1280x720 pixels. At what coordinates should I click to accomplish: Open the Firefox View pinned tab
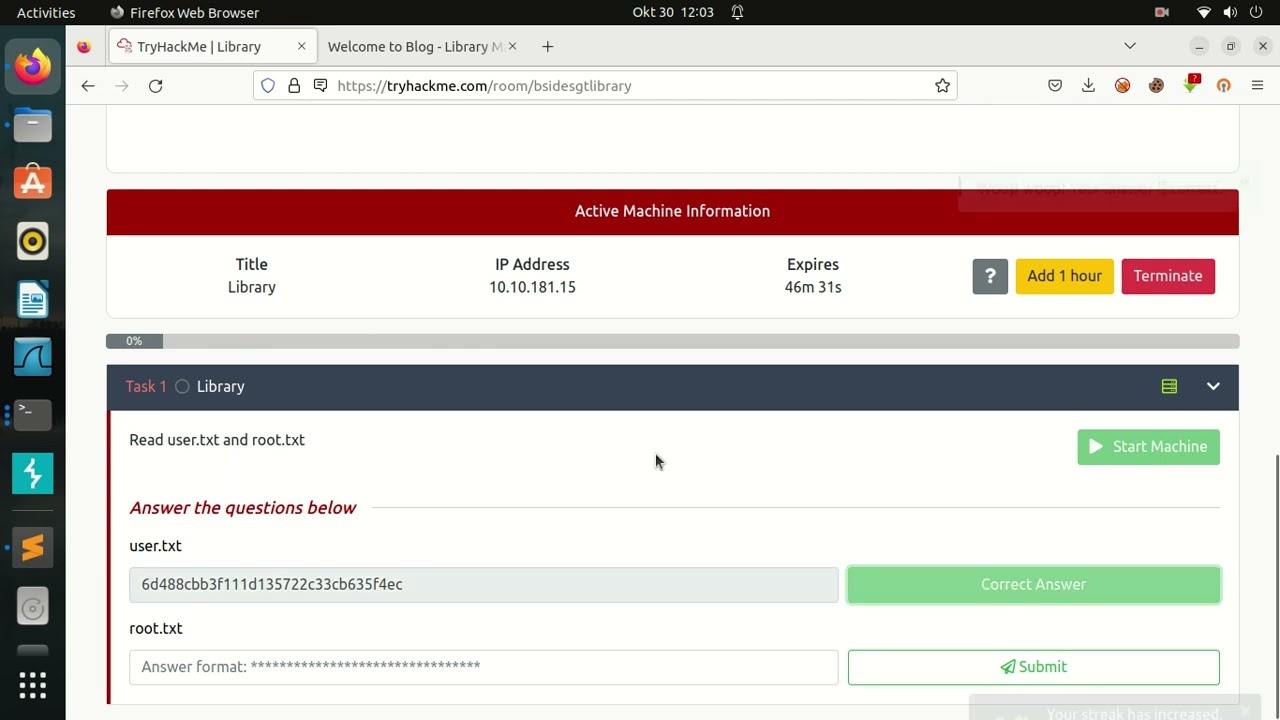tap(84, 47)
